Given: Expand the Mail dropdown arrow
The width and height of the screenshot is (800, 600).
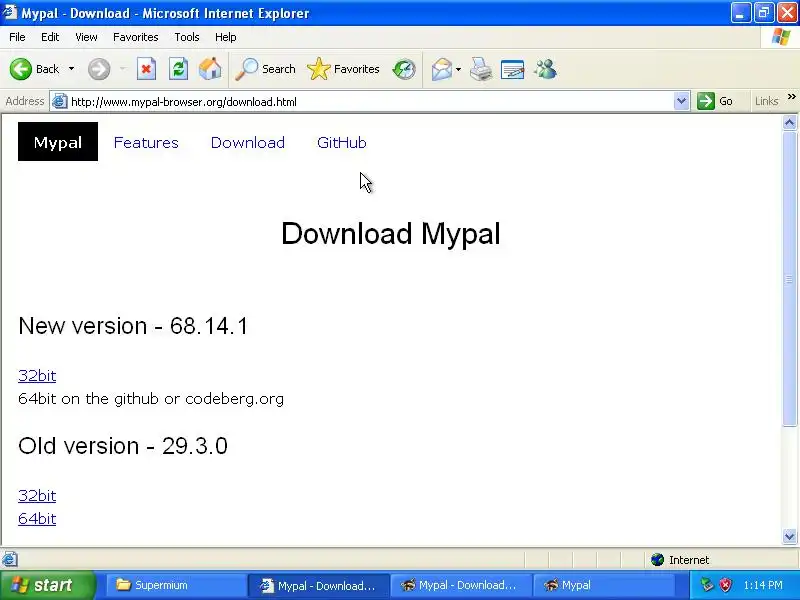Looking at the screenshot, I should tap(458, 69).
